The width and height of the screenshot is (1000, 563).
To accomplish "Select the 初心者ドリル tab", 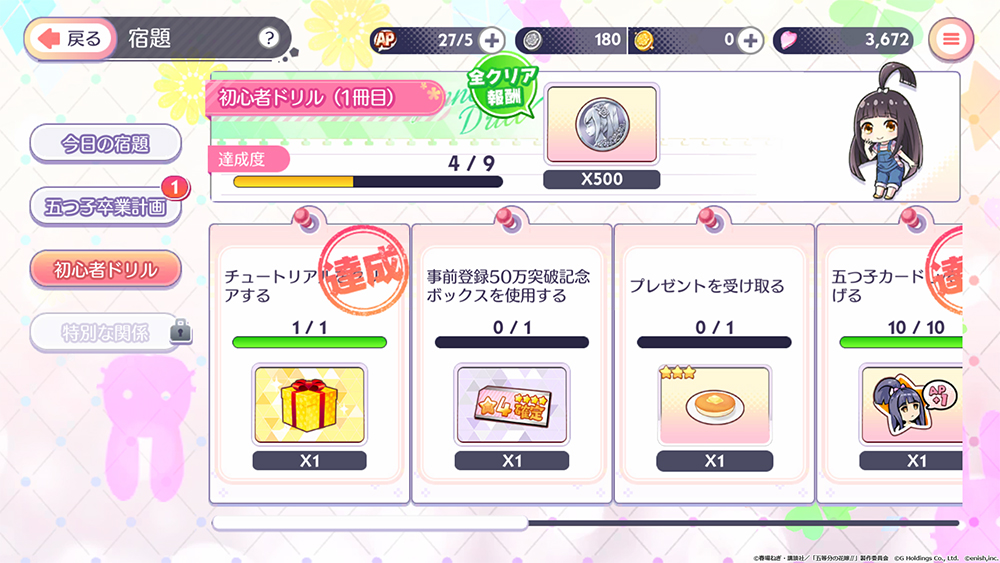I will click(x=106, y=270).
